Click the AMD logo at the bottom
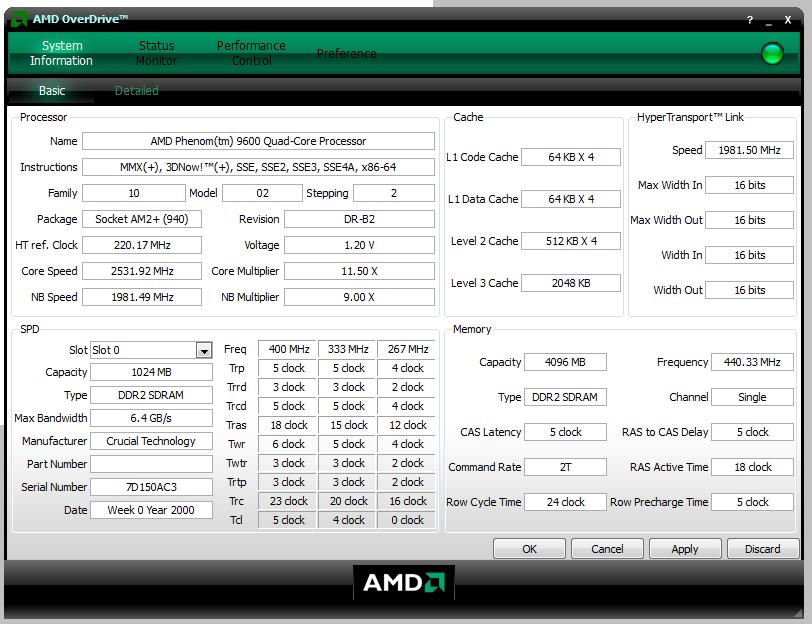The width and height of the screenshot is (812, 624). pyautogui.click(x=403, y=583)
